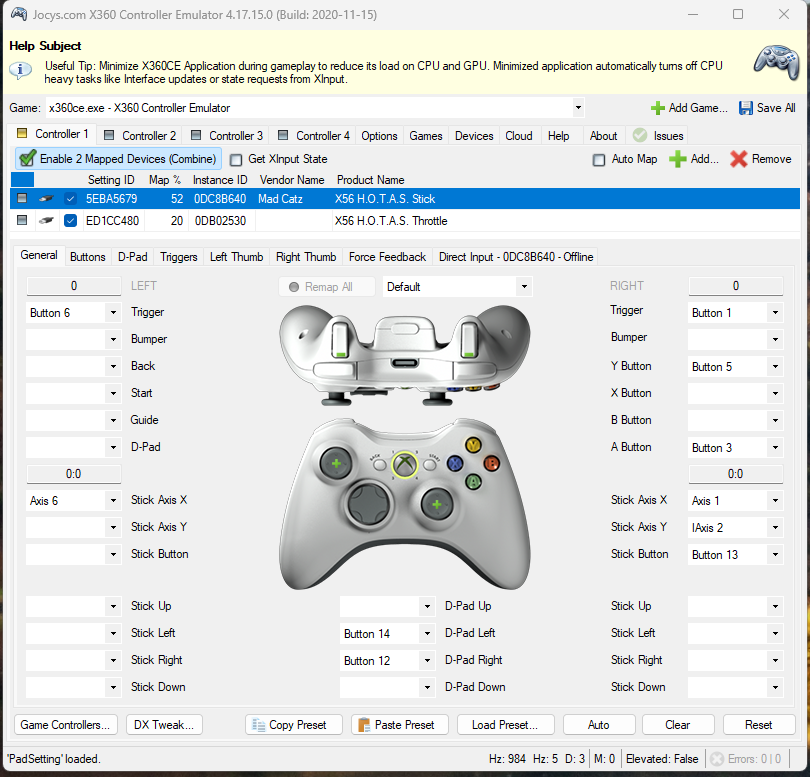The image size is (810, 778).
Task: Open the Game selection dropdown
Action: (577, 107)
